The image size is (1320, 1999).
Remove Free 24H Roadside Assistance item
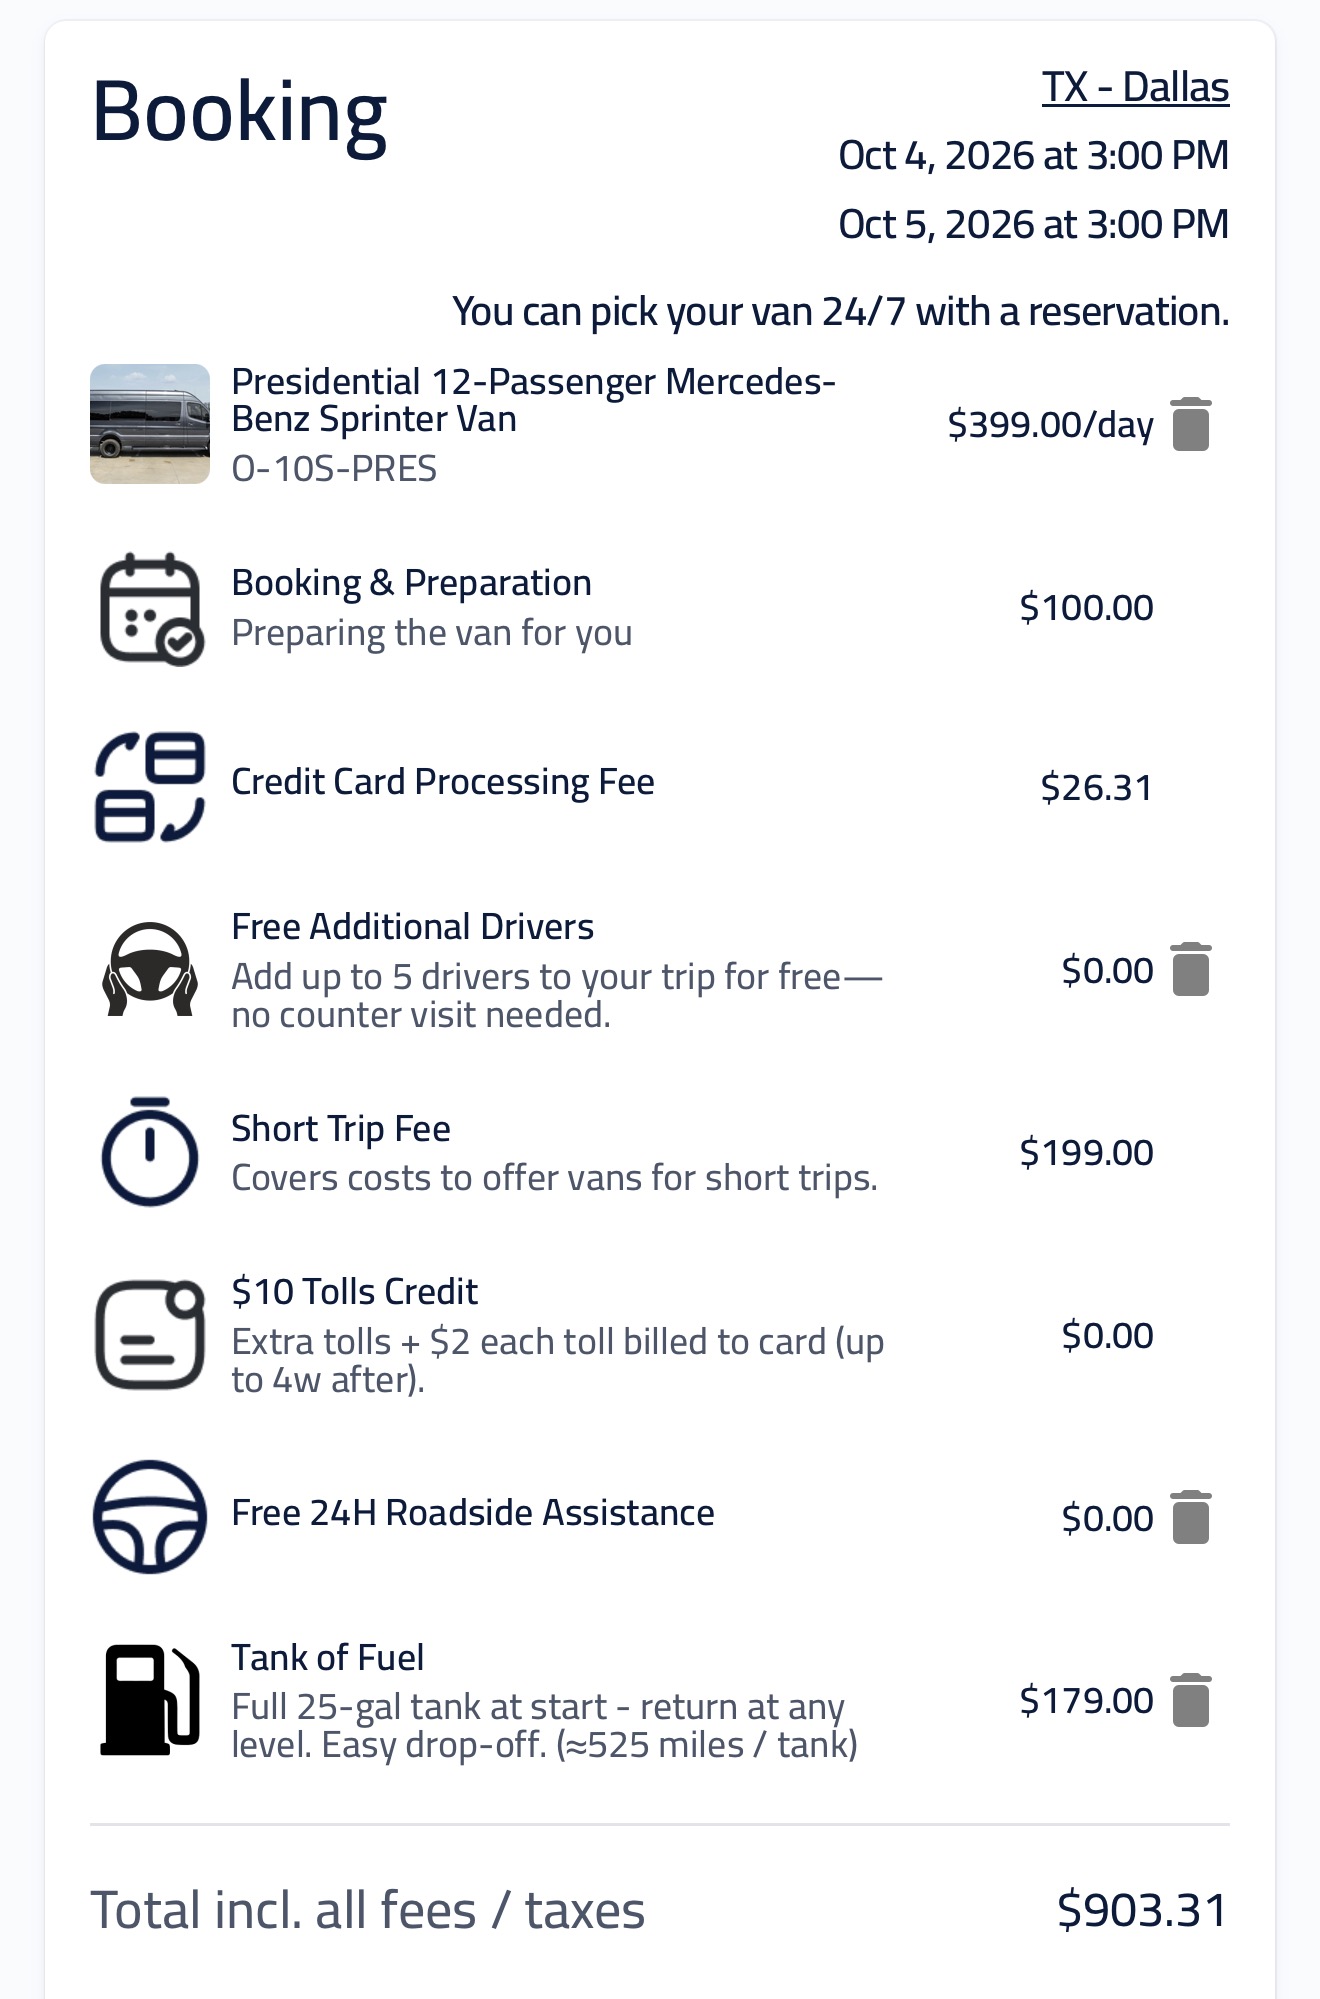click(1190, 1517)
